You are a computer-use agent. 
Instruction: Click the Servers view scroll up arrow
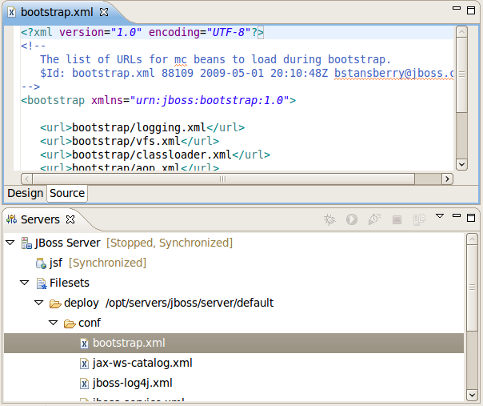pyautogui.click(x=472, y=239)
